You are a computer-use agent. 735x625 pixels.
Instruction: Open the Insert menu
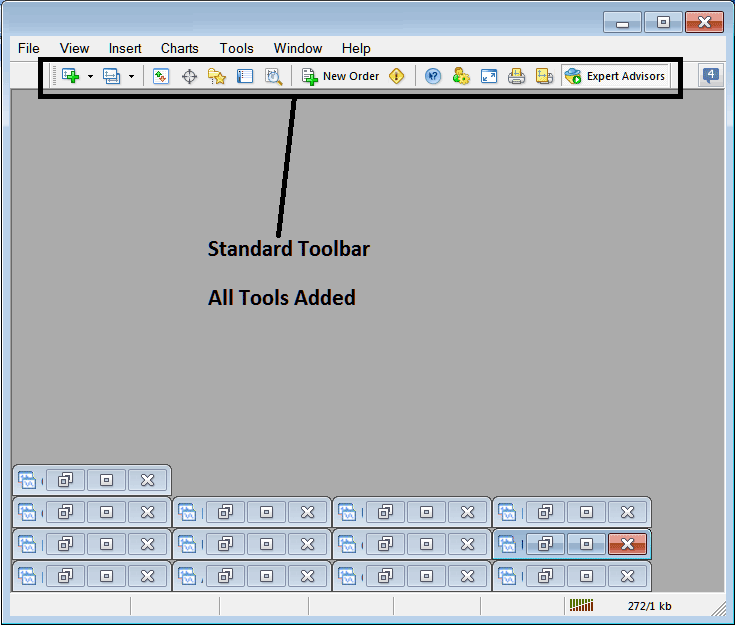coord(125,48)
